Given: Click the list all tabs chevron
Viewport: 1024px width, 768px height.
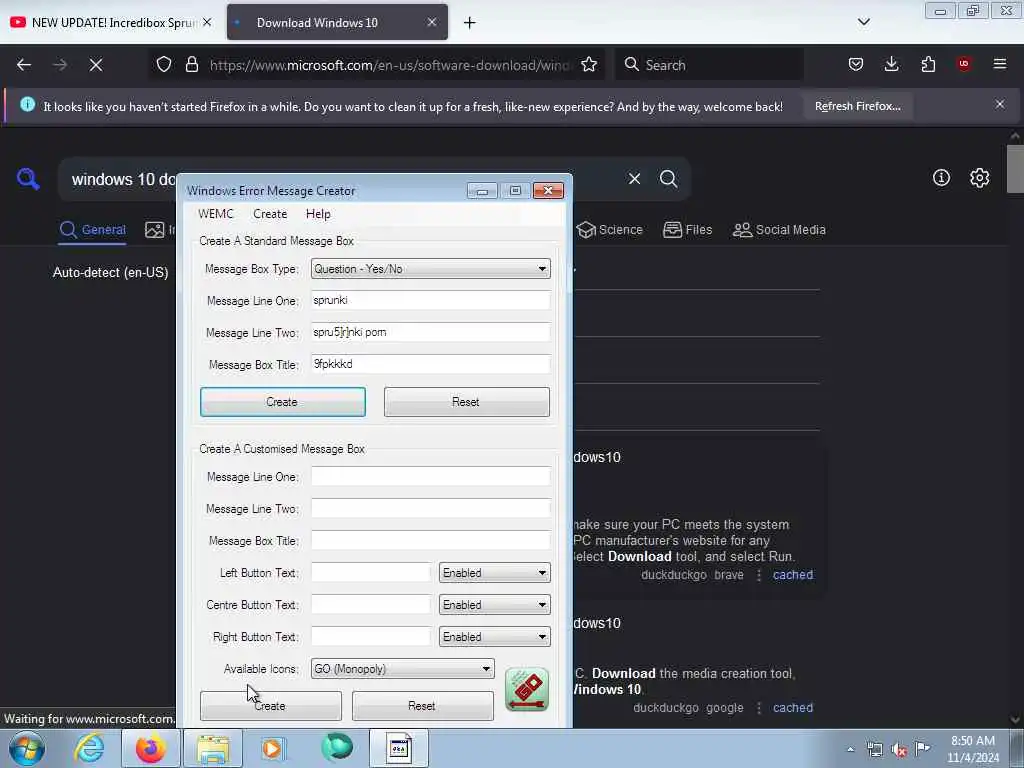Looking at the screenshot, I should click(863, 22).
